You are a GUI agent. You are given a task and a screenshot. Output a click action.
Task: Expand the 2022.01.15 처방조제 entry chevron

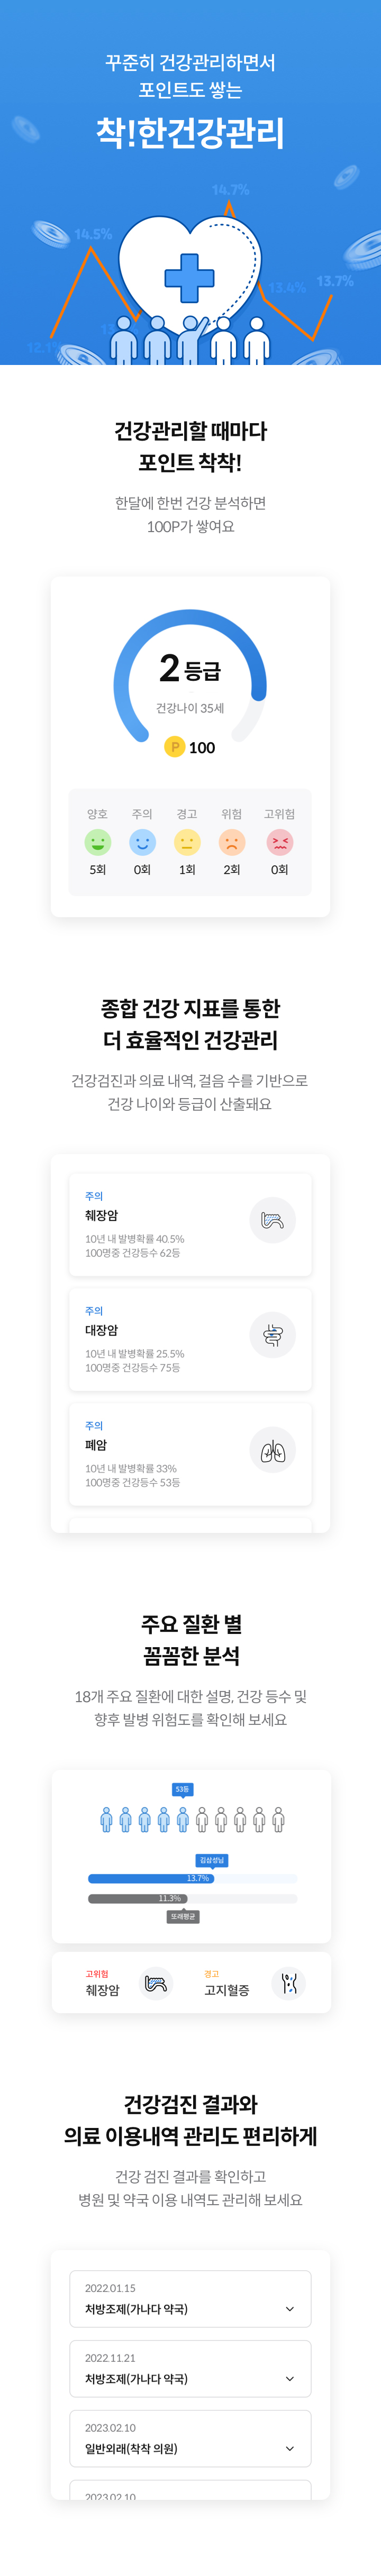[290, 2309]
